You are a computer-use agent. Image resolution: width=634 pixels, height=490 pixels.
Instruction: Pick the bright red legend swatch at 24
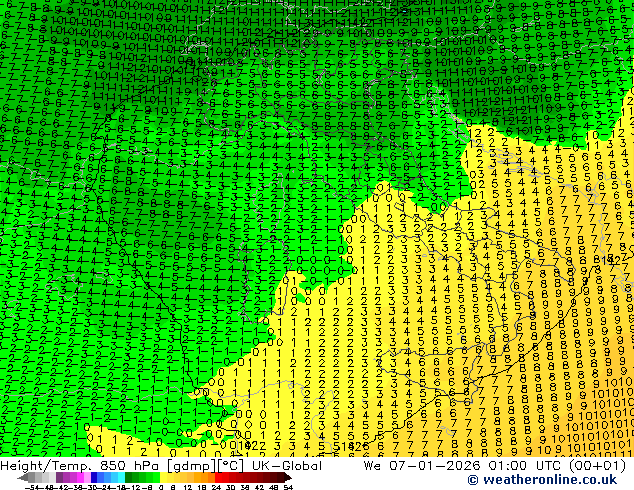[x=218, y=477]
